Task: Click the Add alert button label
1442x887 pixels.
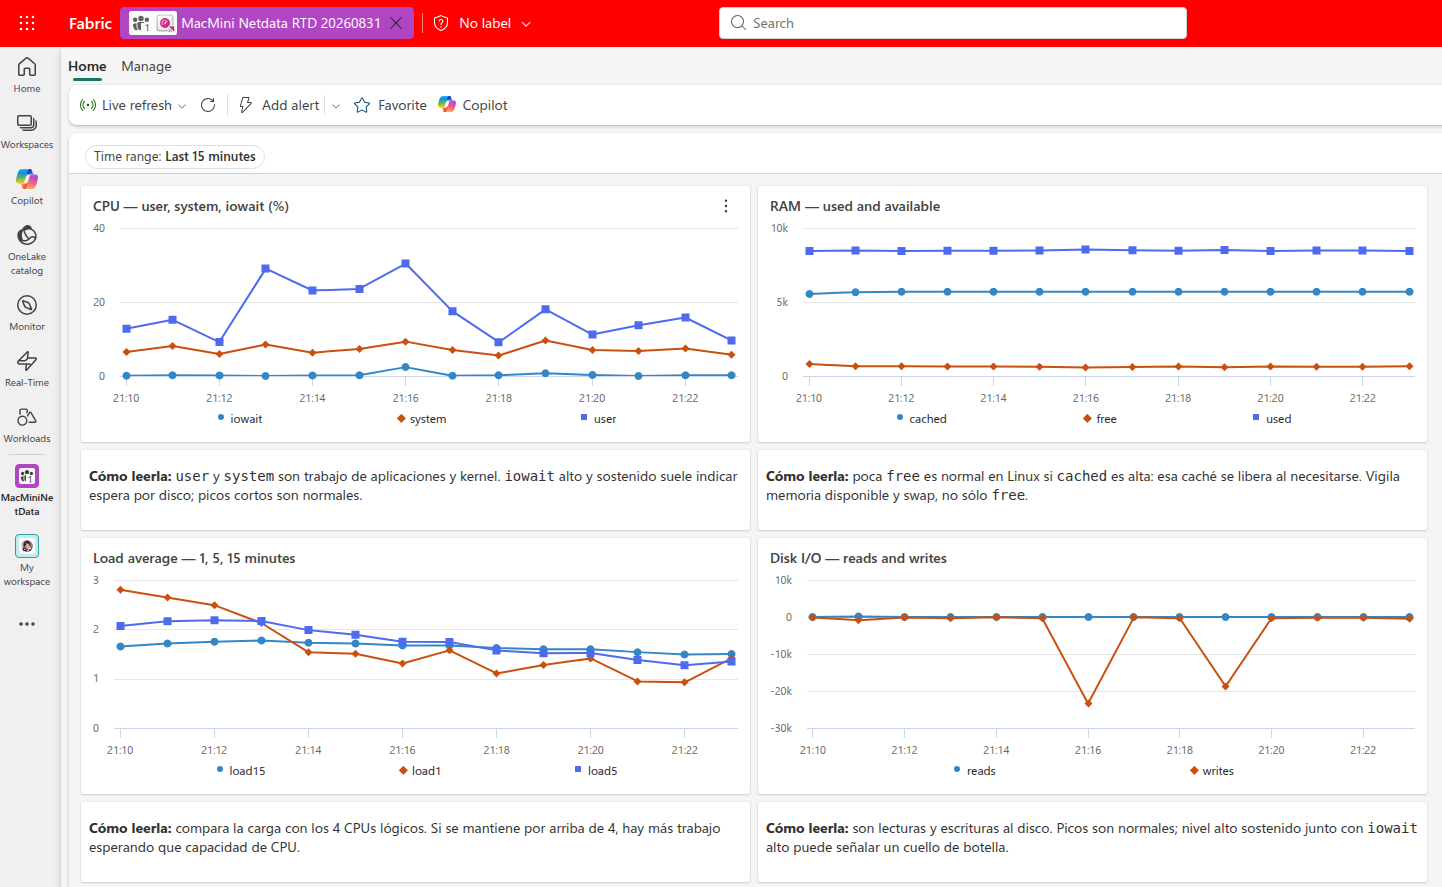Action: pos(291,105)
